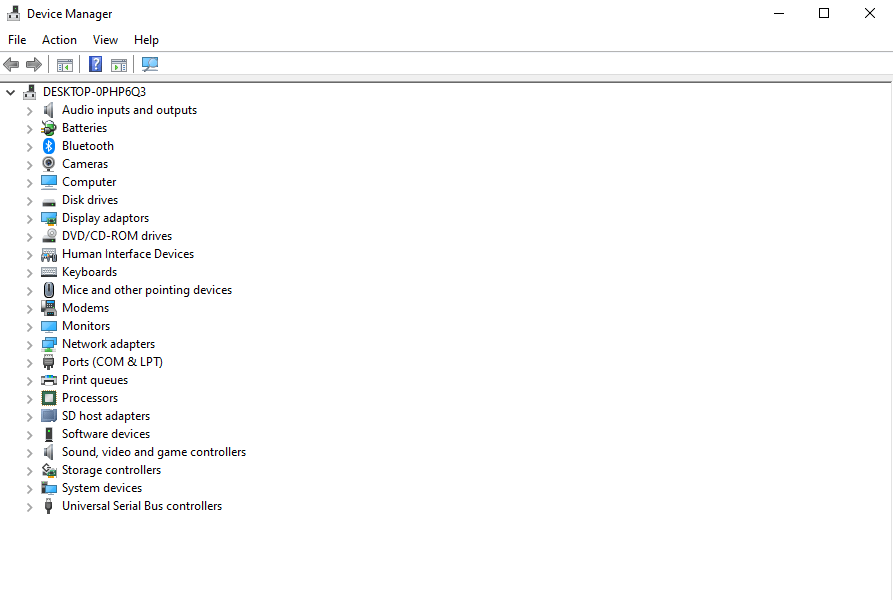
Task: Click the Bluetooth category icon
Action: 49,146
